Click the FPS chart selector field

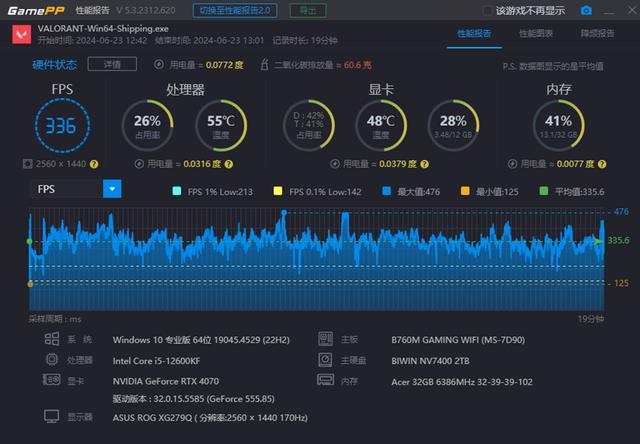click(76, 189)
